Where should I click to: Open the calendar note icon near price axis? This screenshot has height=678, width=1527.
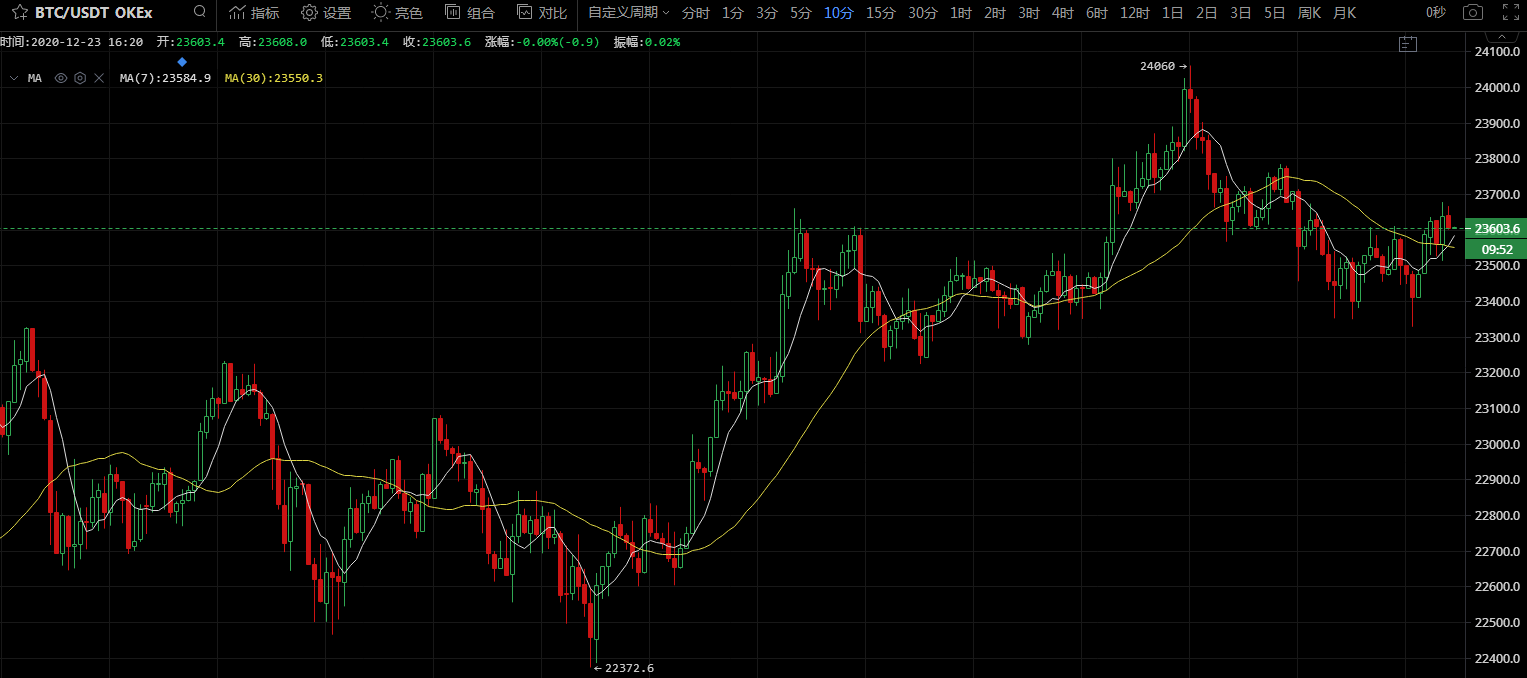pyautogui.click(x=1408, y=44)
